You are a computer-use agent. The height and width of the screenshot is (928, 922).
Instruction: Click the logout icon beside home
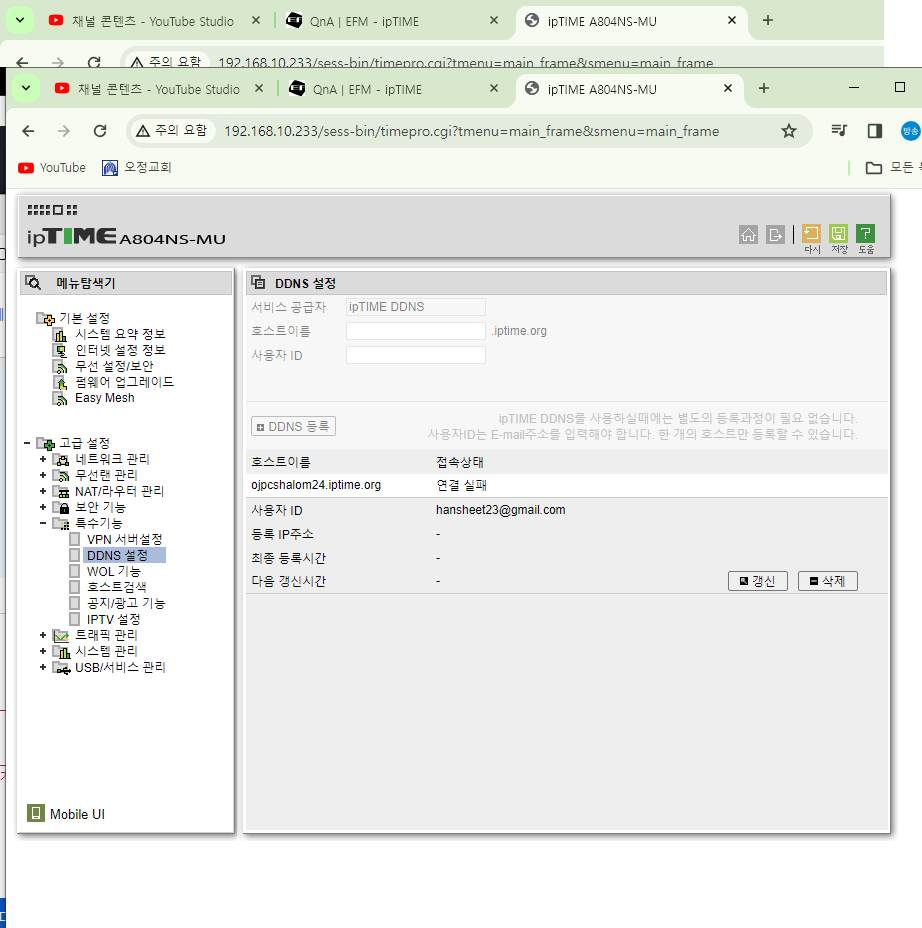[x=775, y=234]
